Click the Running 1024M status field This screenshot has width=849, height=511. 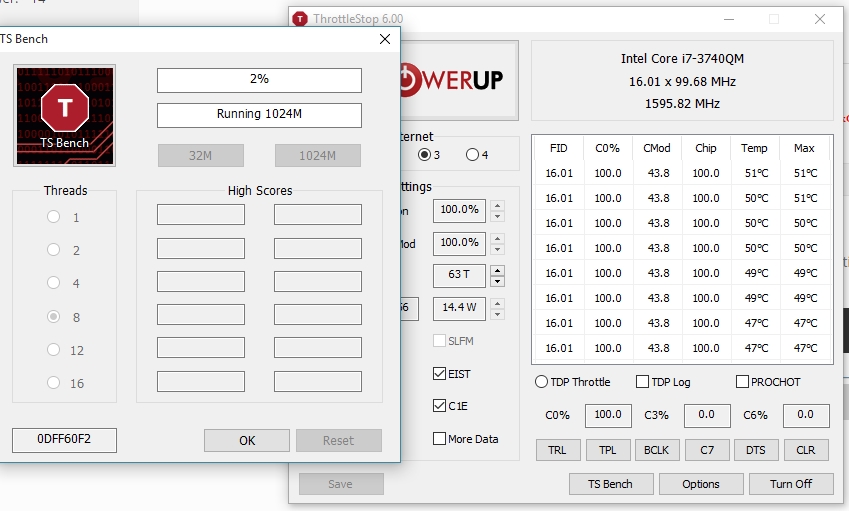pyautogui.click(x=259, y=115)
